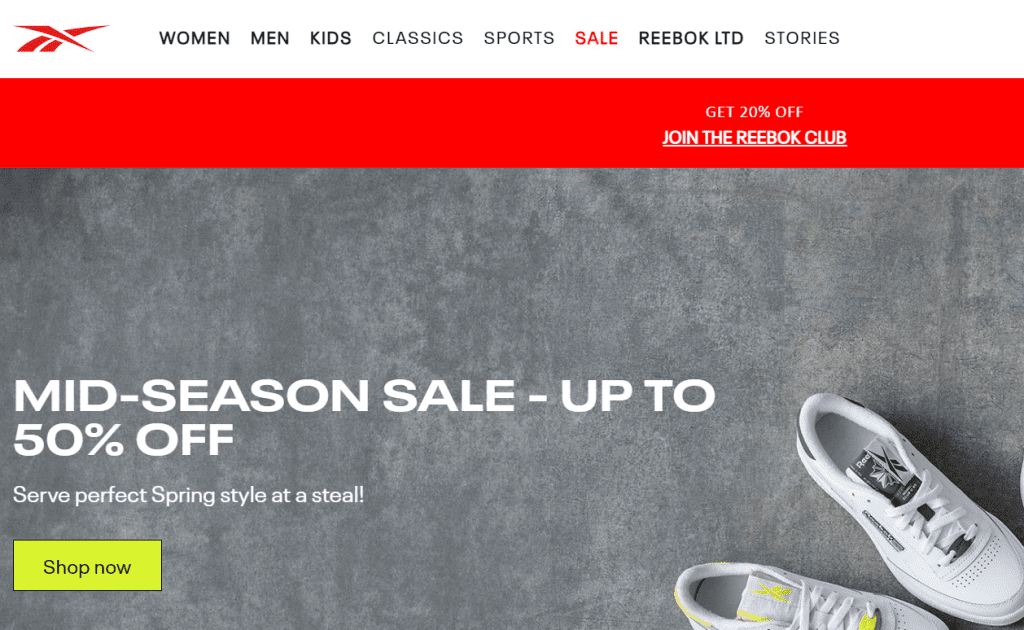Open the REEBOK LTD nav item

(691, 39)
